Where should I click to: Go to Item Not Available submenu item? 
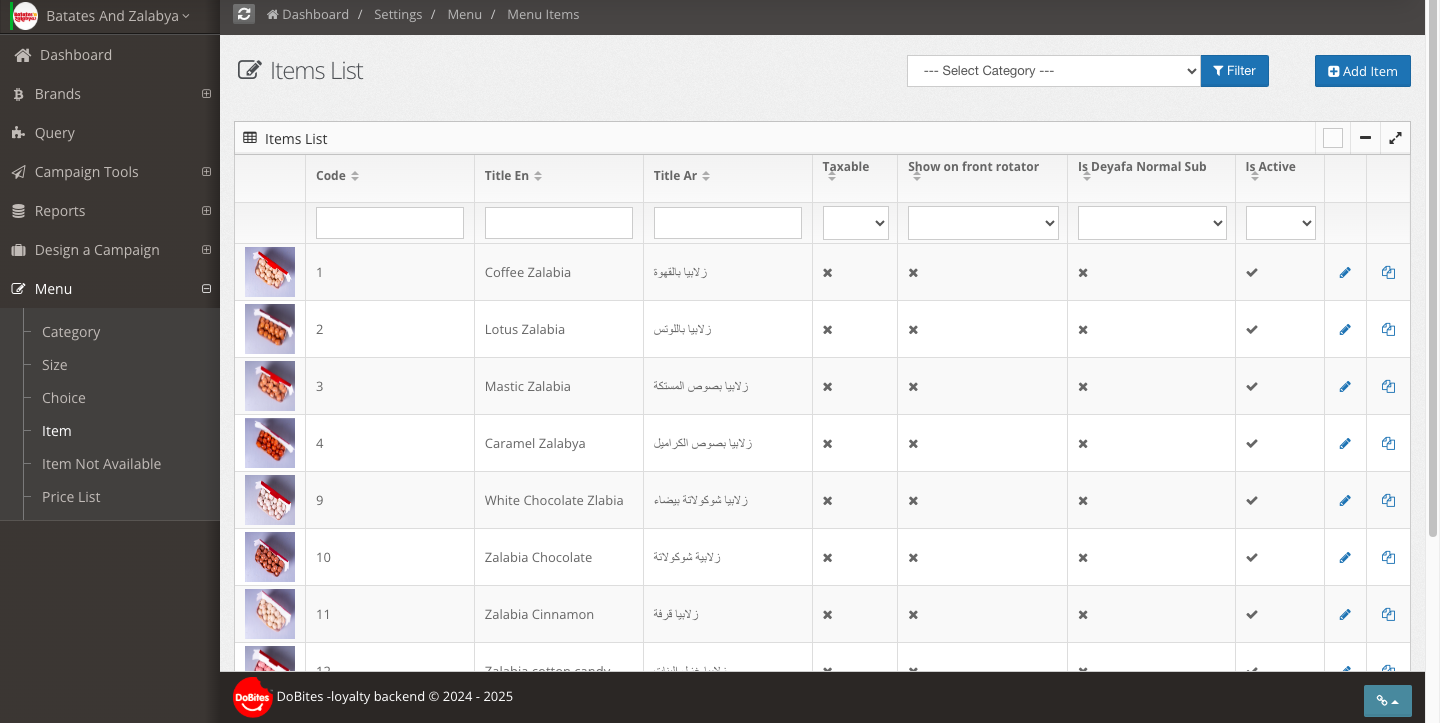point(101,464)
